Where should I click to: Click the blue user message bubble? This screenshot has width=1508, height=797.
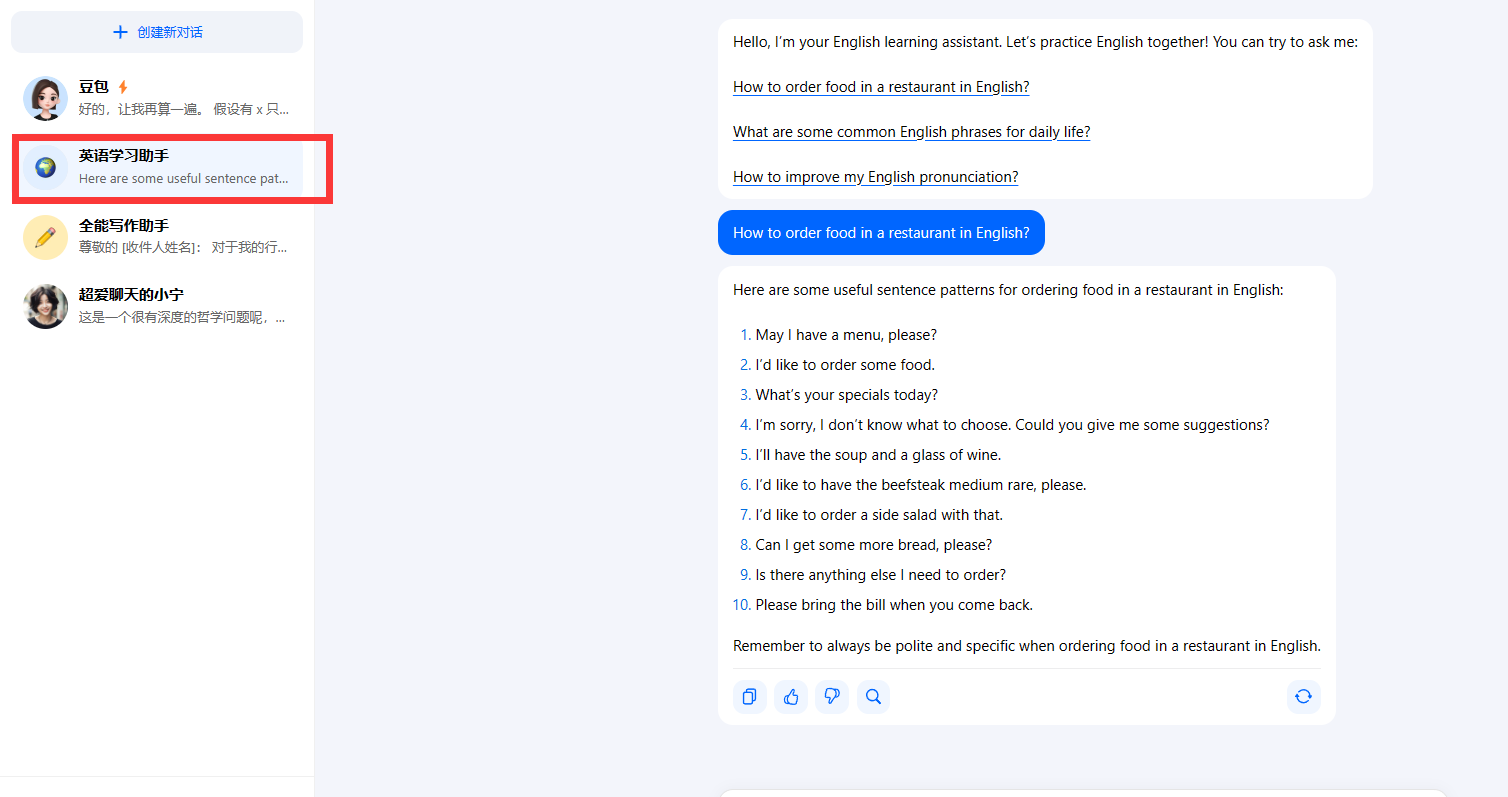tap(880, 233)
